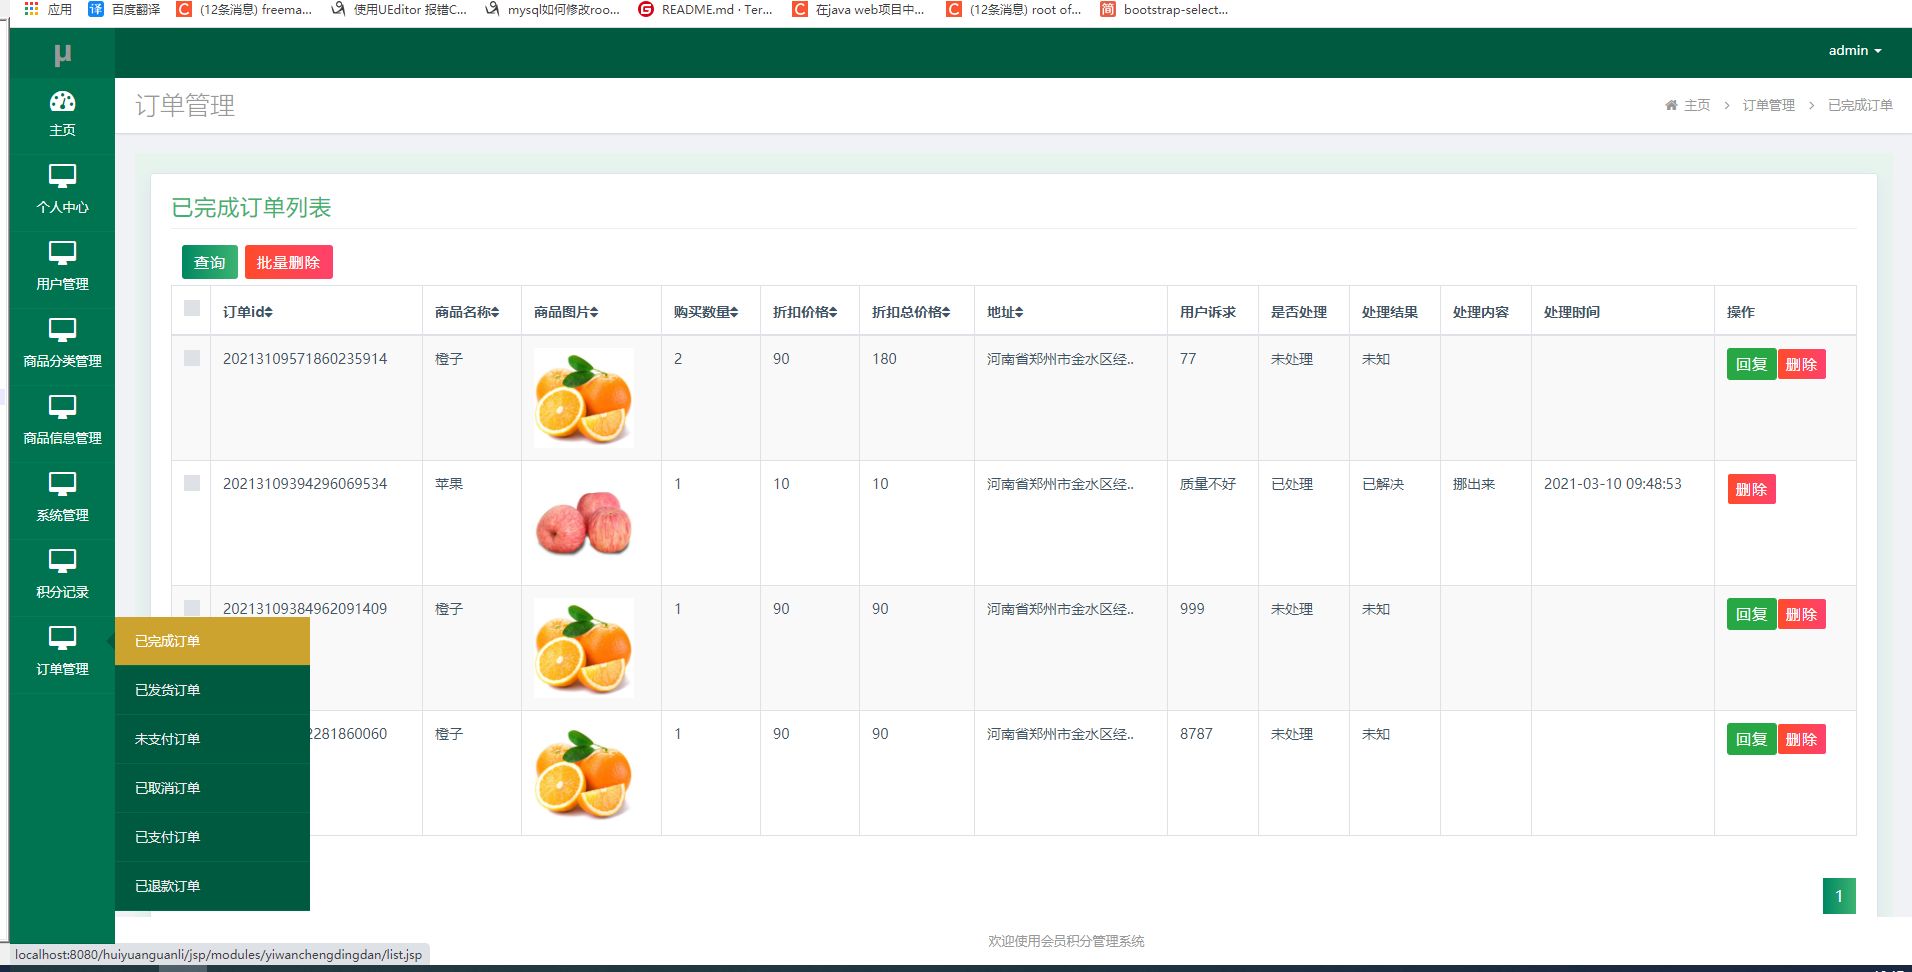Viewport: 1912px width, 972px height.
Task: Click 回复 for order ending 235914
Action: click(1751, 364)
